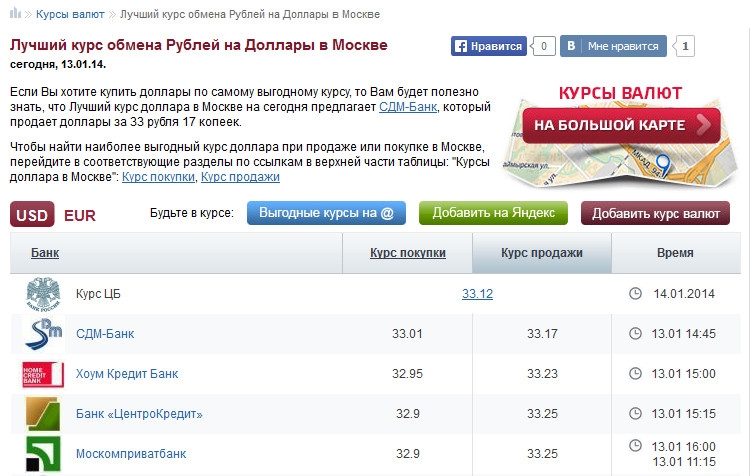Viewport: 750px width, 476px height.
Task: Click the Добавить курс валют button
Action: 655,213
